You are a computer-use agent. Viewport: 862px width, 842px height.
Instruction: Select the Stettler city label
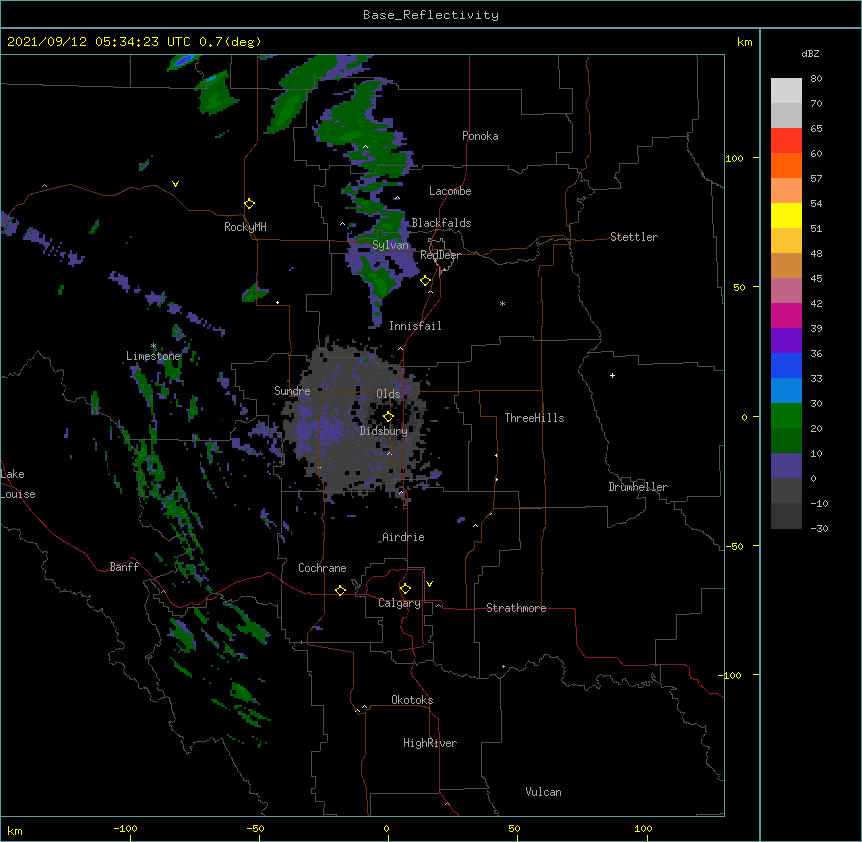(x=634, y=237)
